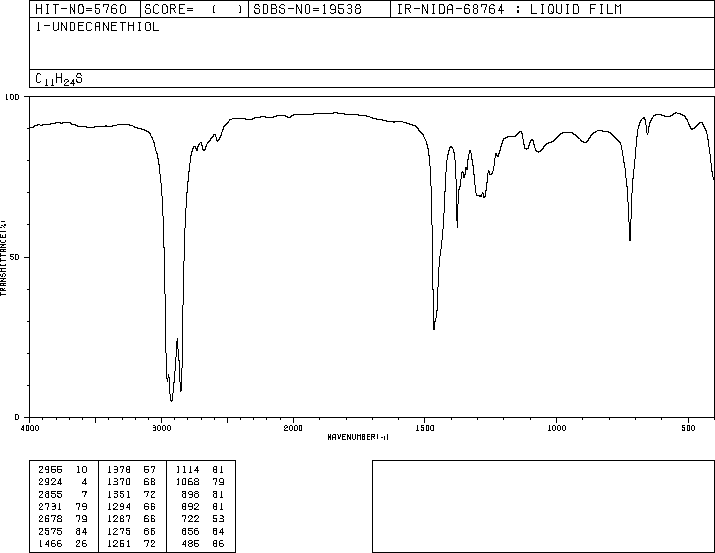The width and height of the screenshot is (715, 553).
Task: Click transmittance value 53 in the 722 row
Action: (x=218, y=519)
